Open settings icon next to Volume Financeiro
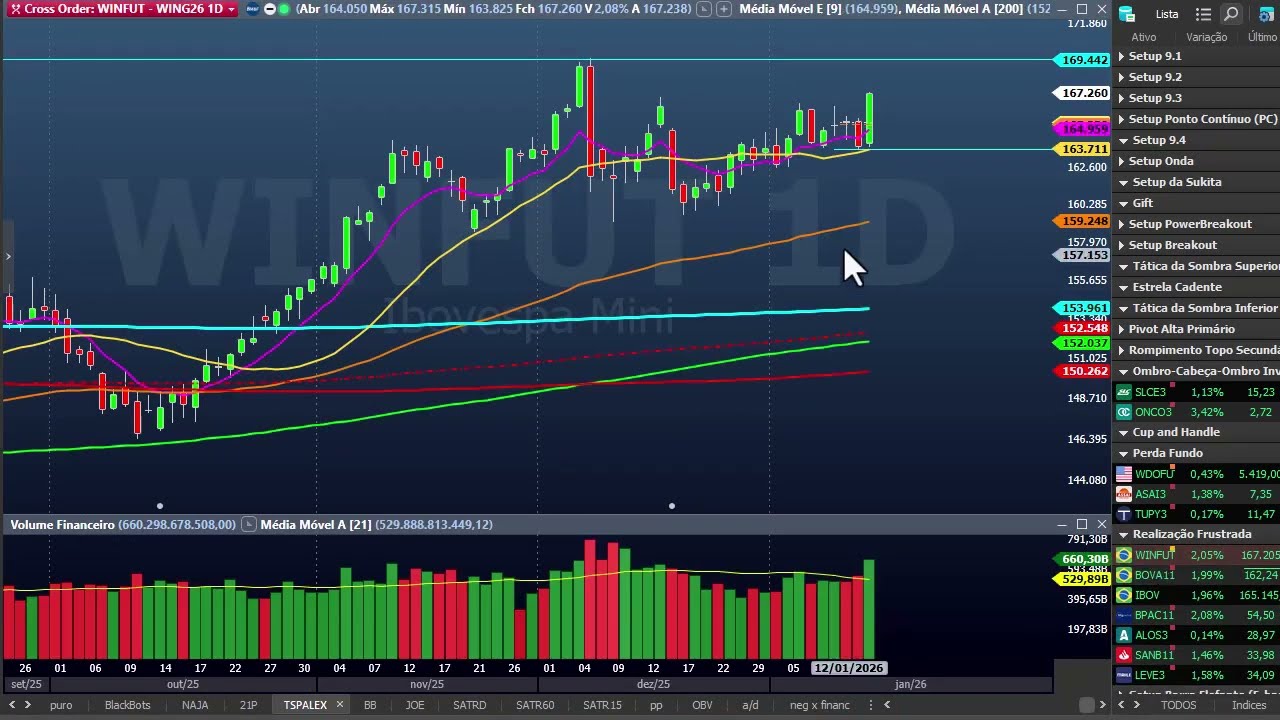Screen dimensions: 1280x720 pyautogui.click(x=248, y=524)
